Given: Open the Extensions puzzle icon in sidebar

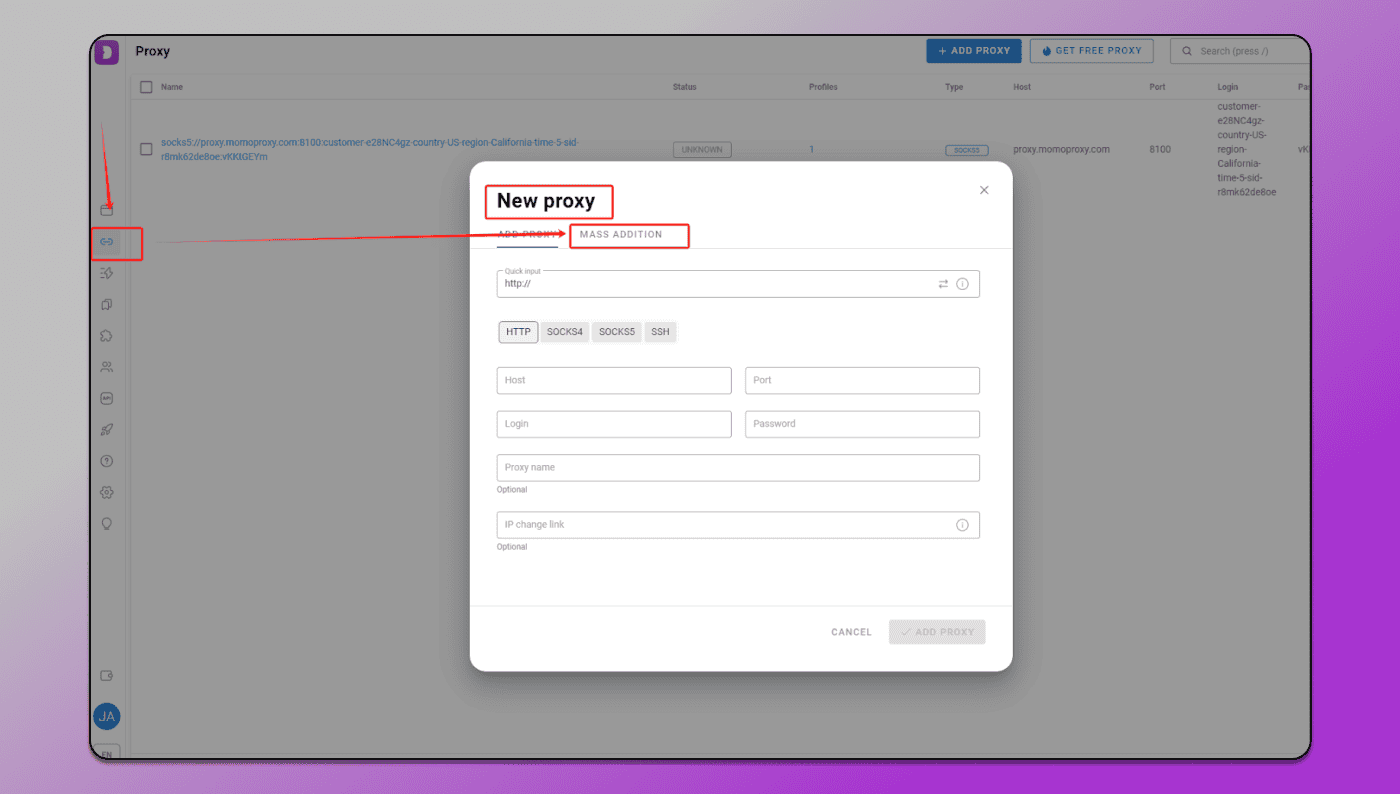Looking at the screenshot, I should 107,336.
